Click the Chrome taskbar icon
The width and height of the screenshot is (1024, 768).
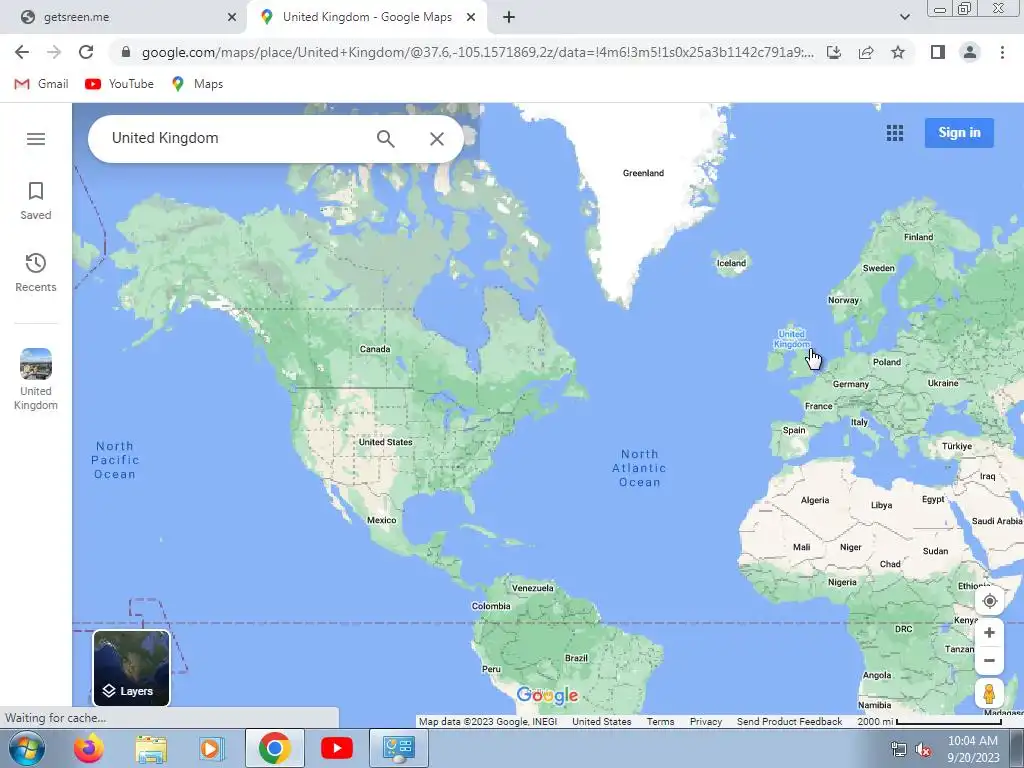click(x=274, y=748)
